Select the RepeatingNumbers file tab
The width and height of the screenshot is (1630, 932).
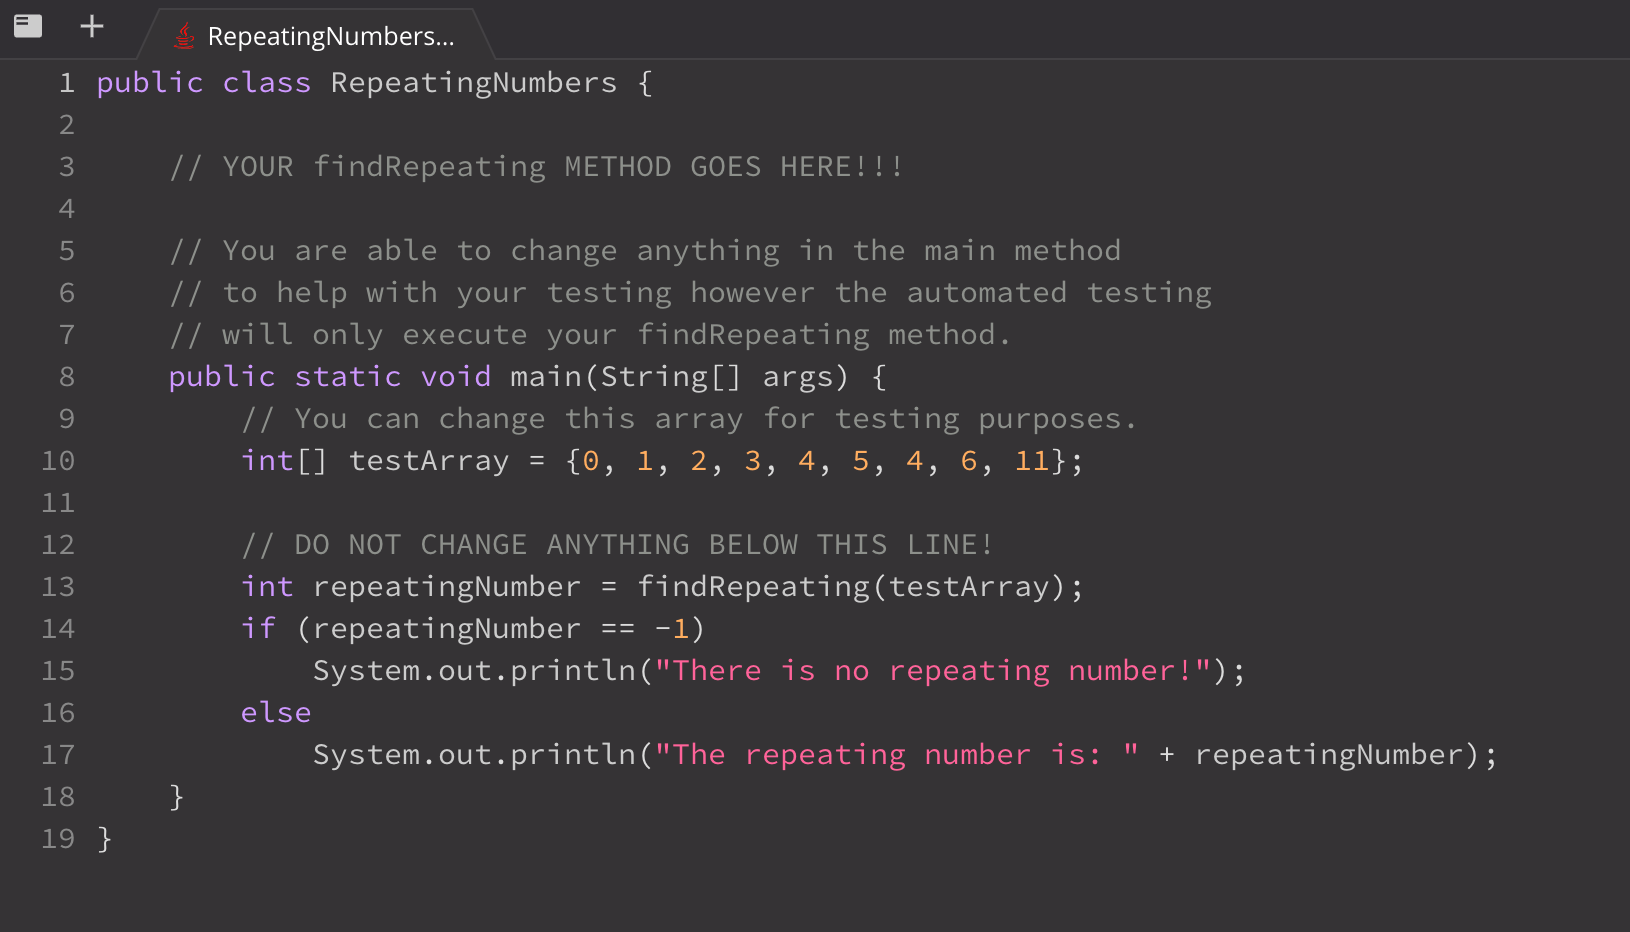pyautogui.click(x=330, y=36)
